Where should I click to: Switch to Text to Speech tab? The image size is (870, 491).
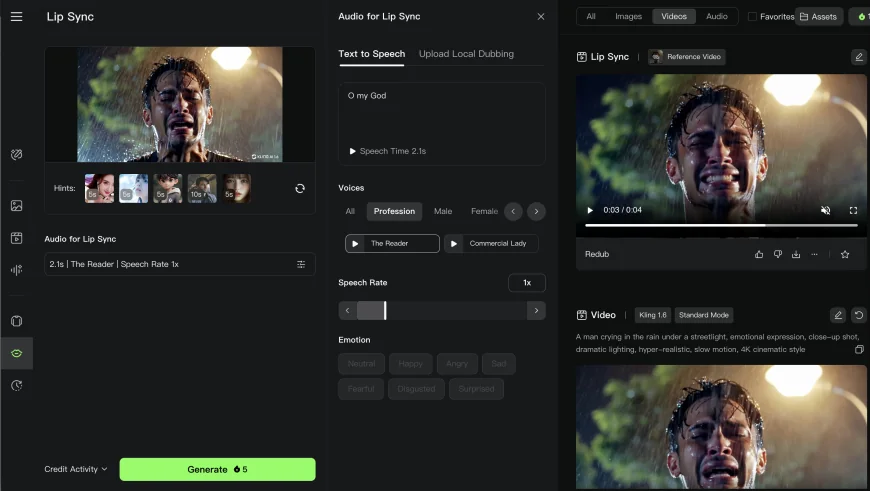(x=372, y=54)
